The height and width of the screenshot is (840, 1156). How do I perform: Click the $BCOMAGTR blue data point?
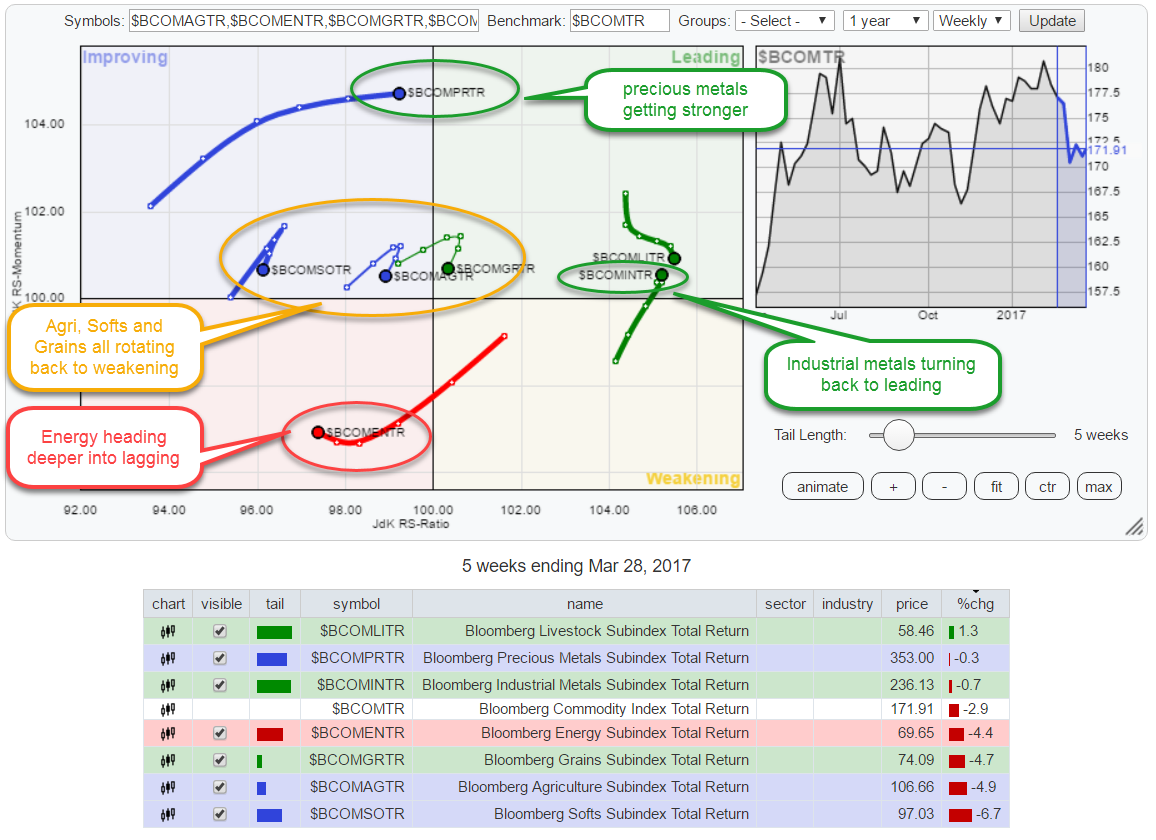385,276
